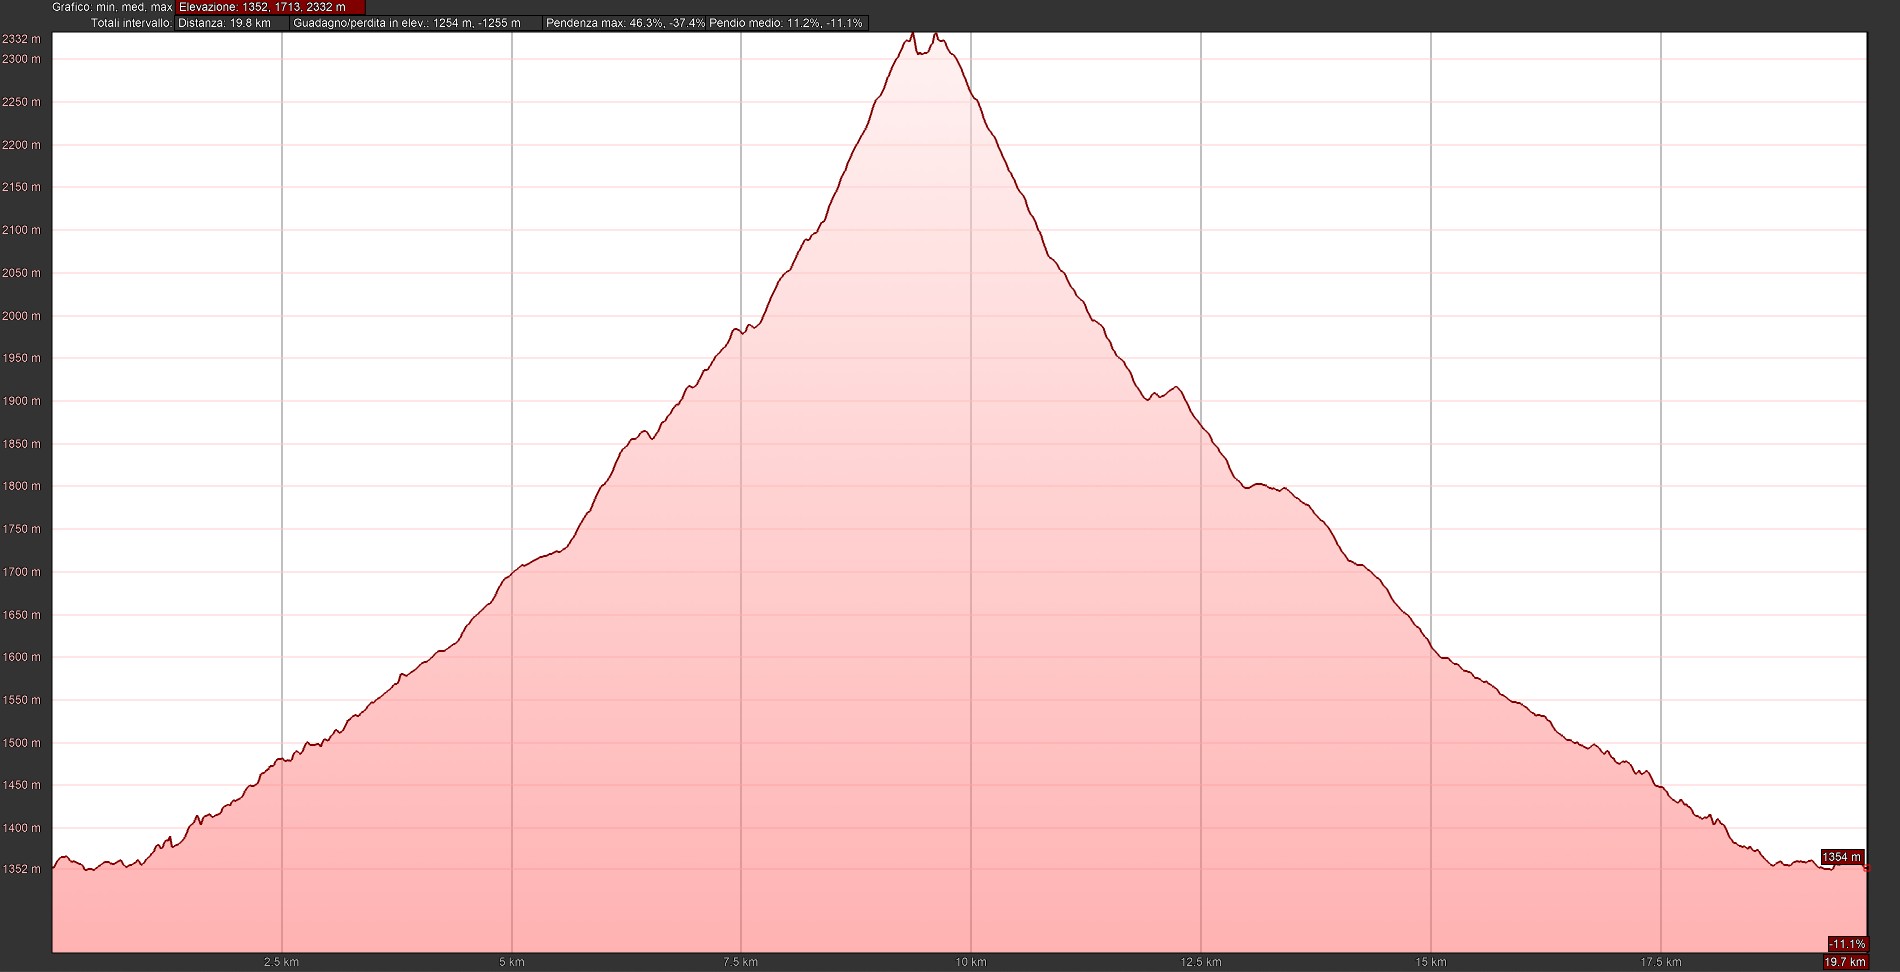Click the Pendio medio readout

point(786,23)
